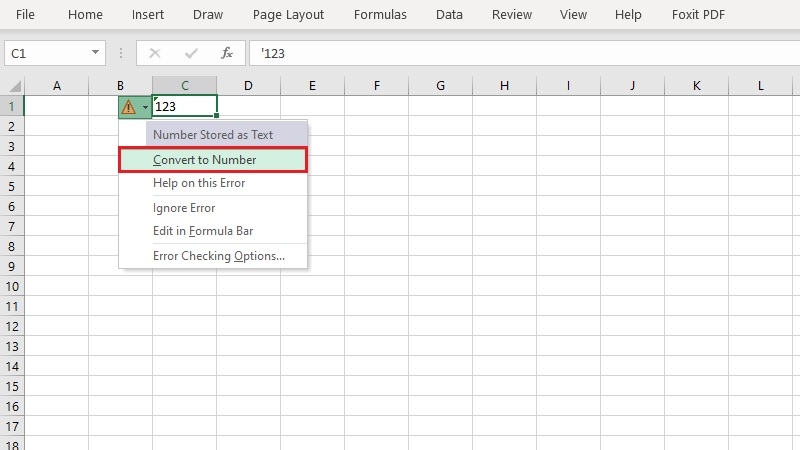Click the formula bar options dots handle
This screenshot has height=450, width=800.
point(121,53)
